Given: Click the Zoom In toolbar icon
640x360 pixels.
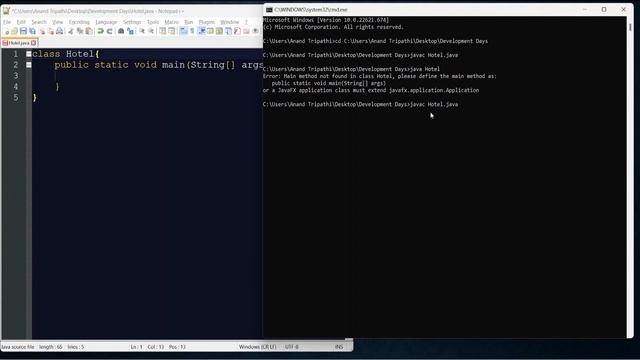Looking at the screenshot, I should click(142, 31).
